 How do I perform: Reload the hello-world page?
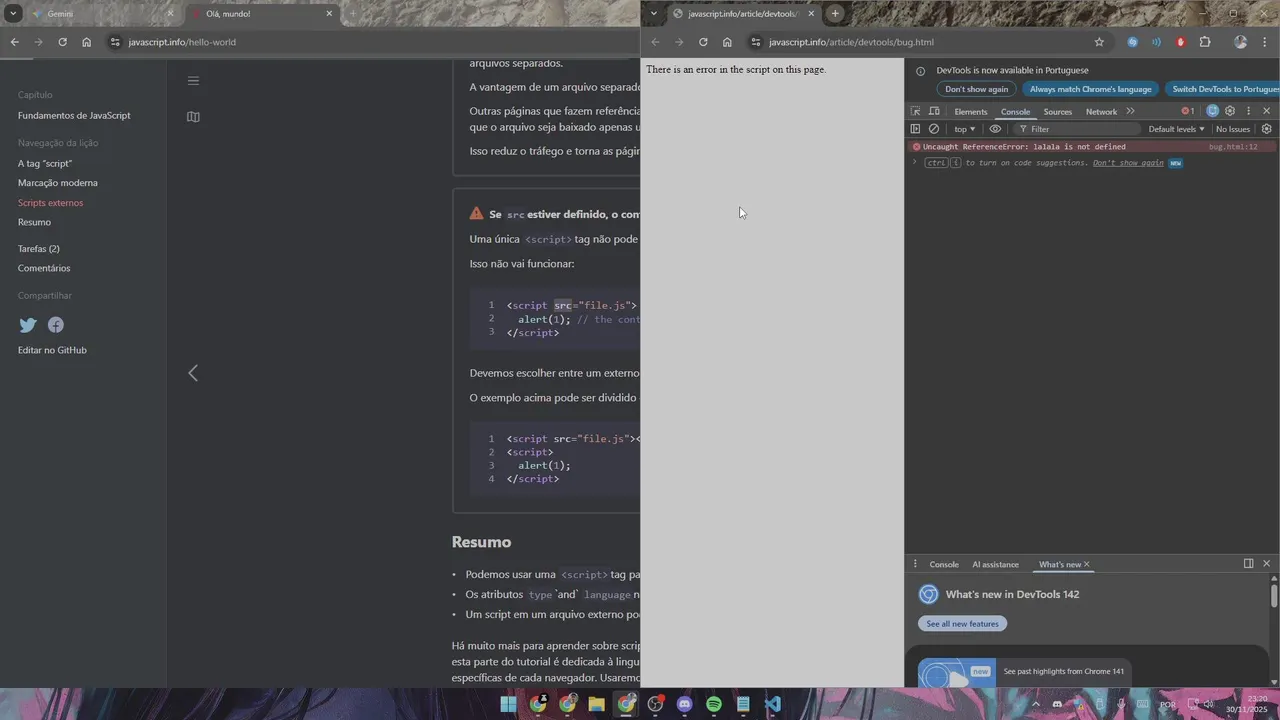point(62,42)
